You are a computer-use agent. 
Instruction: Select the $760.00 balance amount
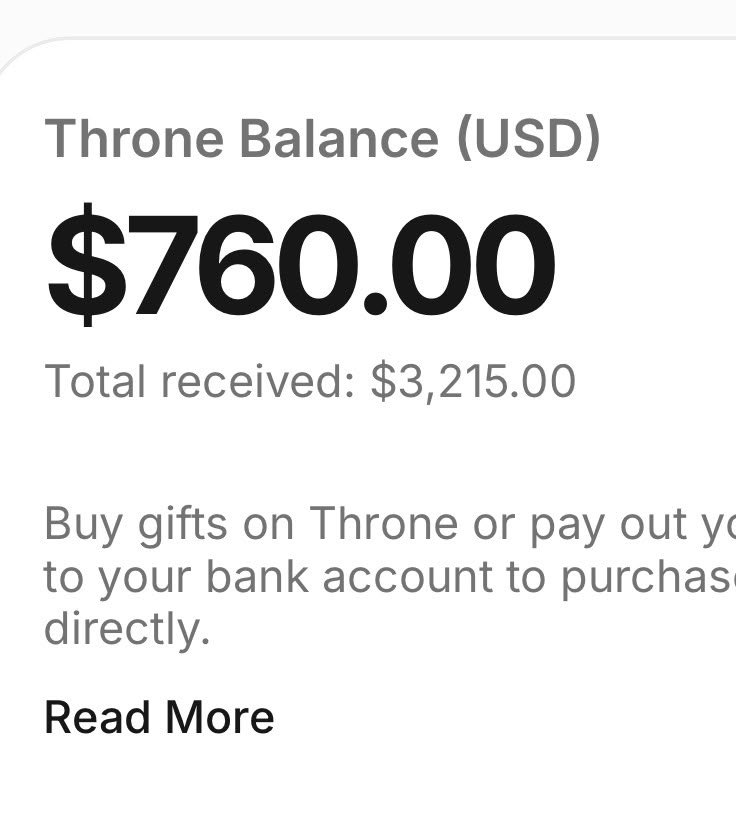[x=301, y=265]
